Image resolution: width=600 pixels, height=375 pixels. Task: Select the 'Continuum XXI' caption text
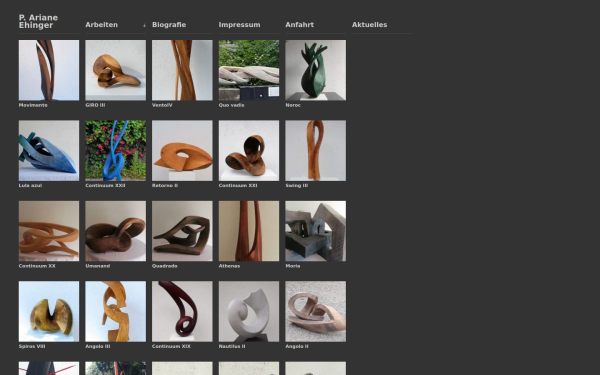(238, 186)
